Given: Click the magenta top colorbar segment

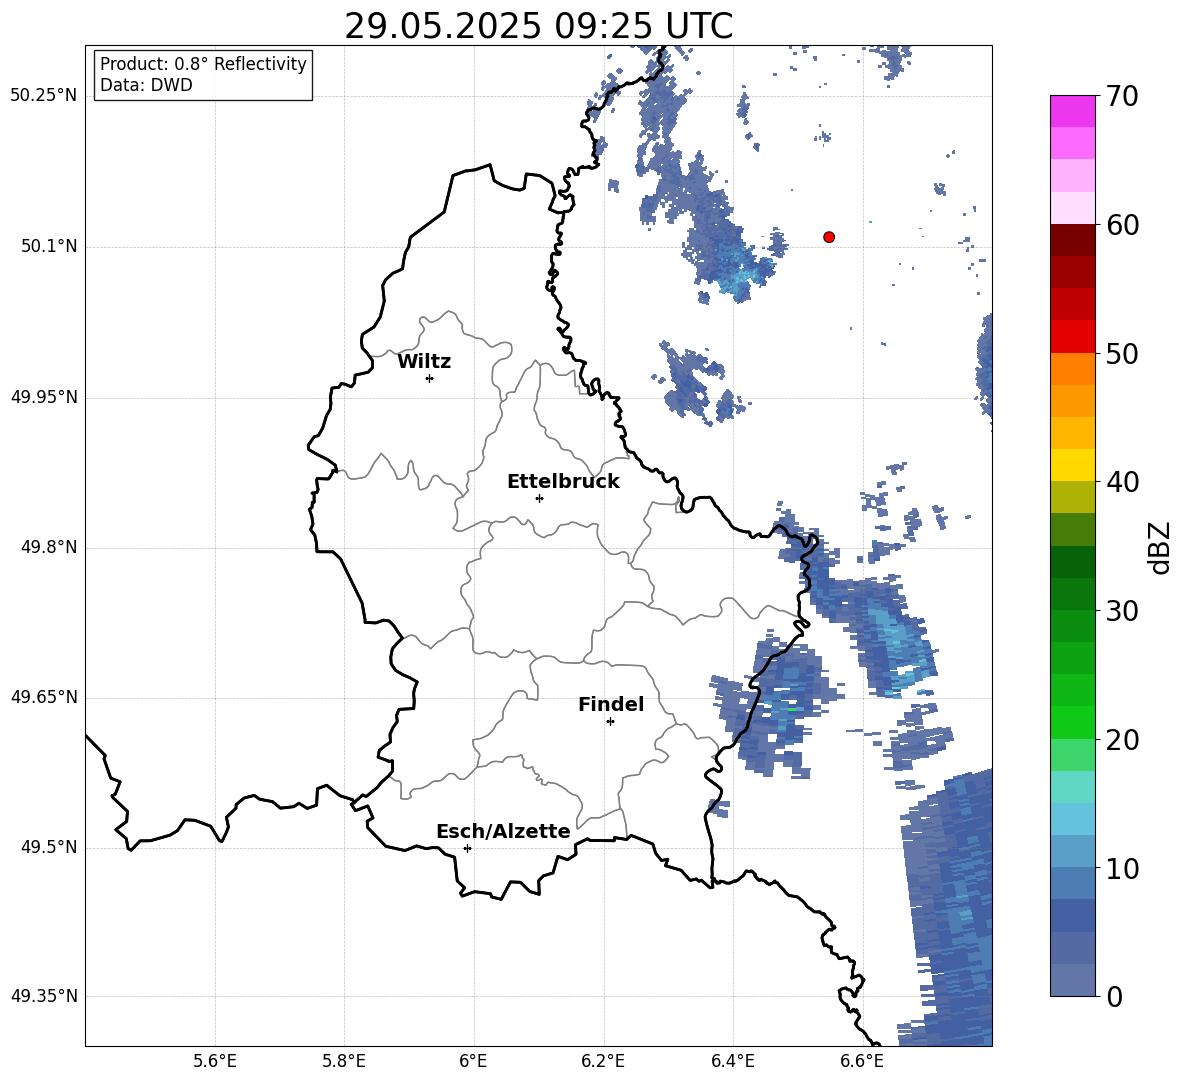Looking at the screenshot, I should pyautogui.click(x=1073, y=112).
